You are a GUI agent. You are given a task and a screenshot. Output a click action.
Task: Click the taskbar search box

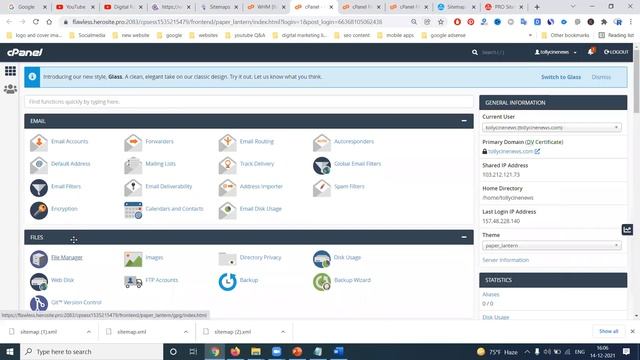point(91,351)
